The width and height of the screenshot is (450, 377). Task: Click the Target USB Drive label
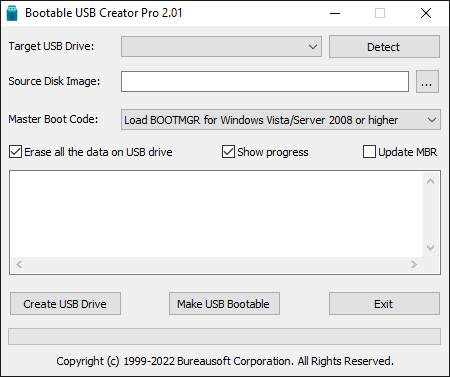(51, 46)
